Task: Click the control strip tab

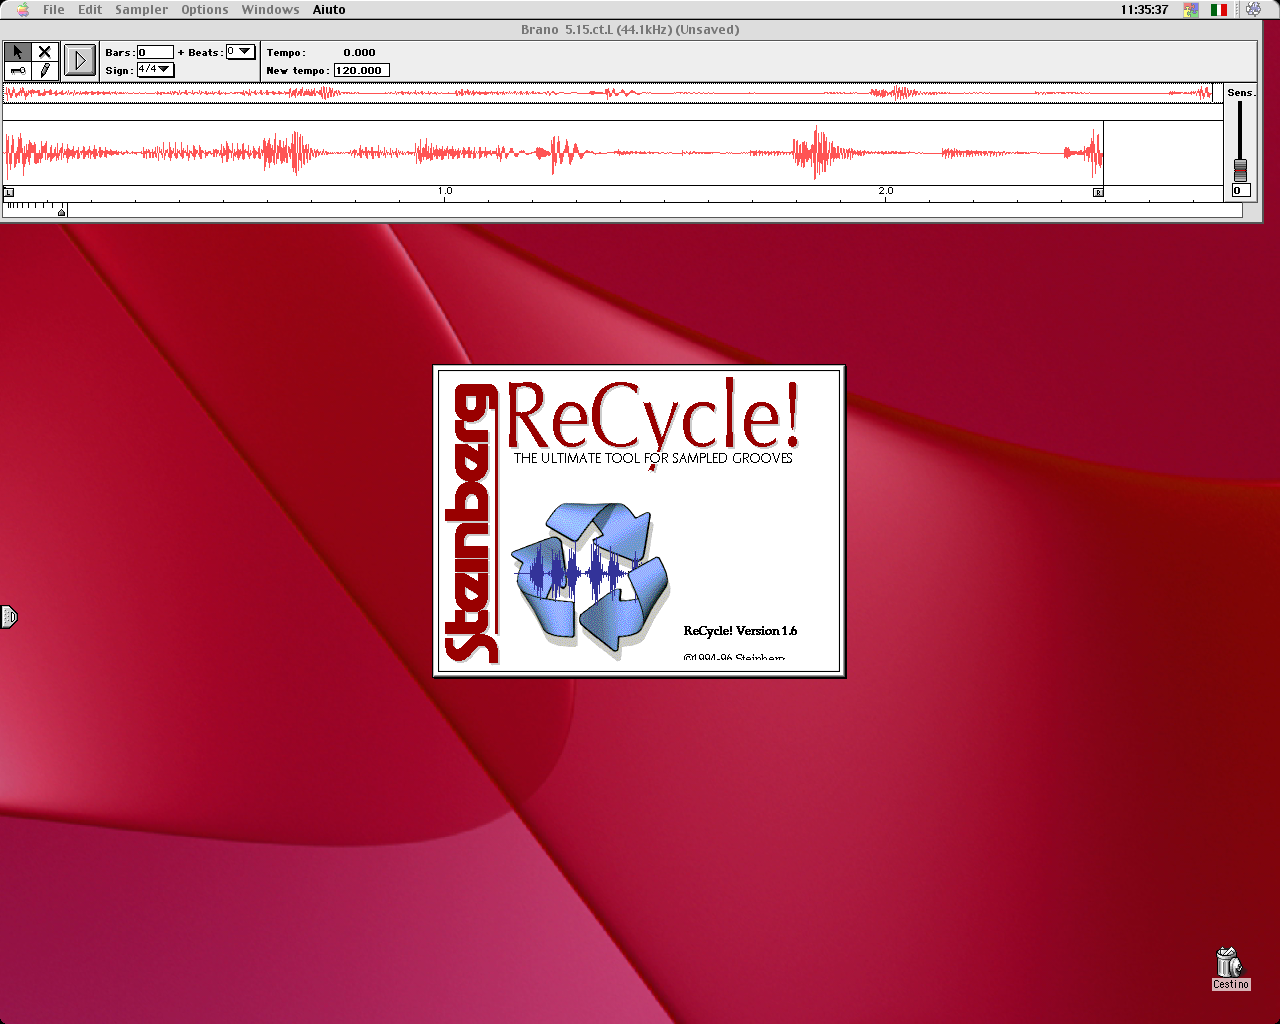Action: tap(9, 617)
